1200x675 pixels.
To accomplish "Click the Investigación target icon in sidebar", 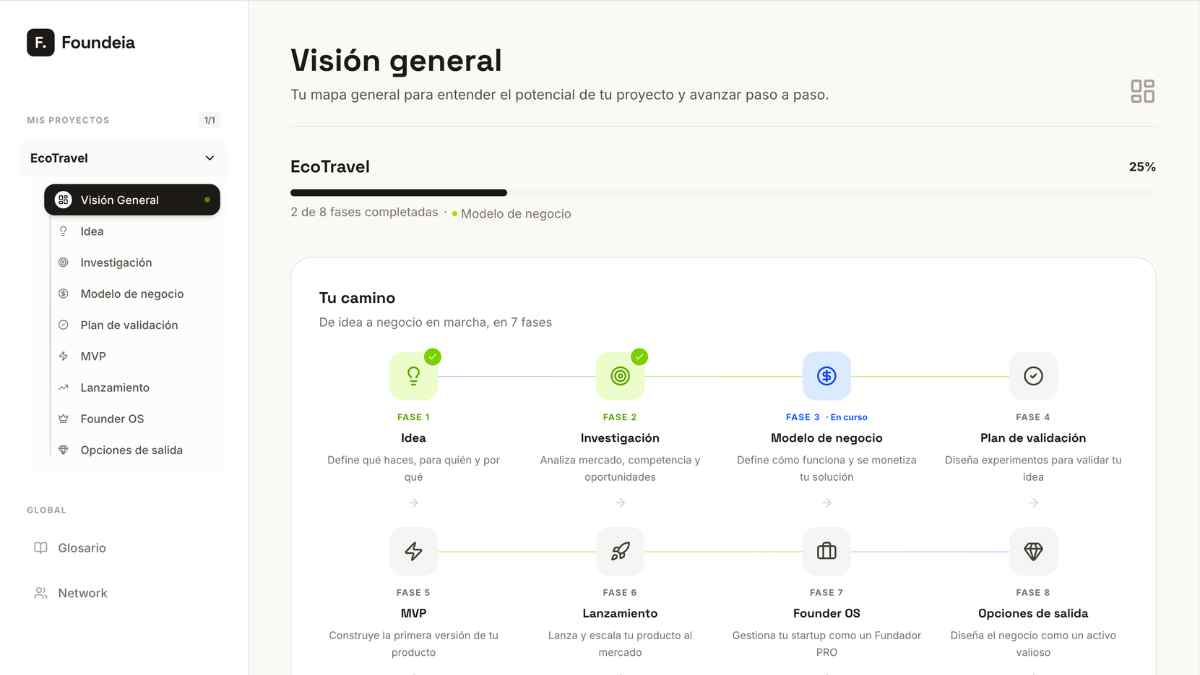I will [64, 262].
